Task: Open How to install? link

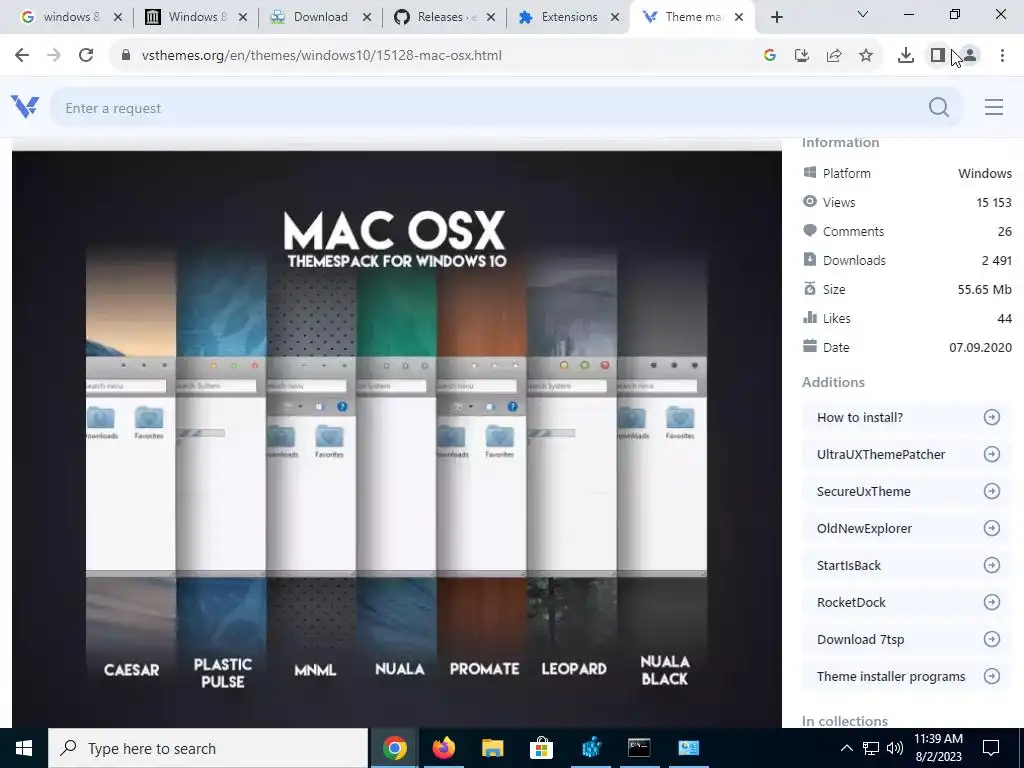Action: point(907,417)
